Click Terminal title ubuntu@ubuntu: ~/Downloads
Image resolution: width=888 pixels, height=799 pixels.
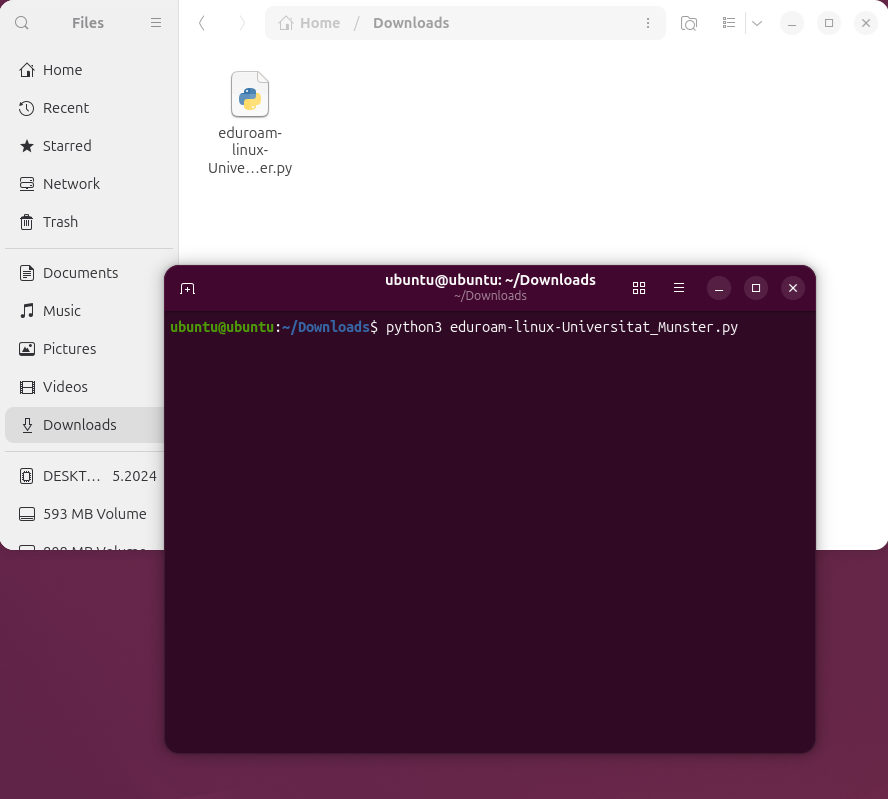(x=490, y=280)
